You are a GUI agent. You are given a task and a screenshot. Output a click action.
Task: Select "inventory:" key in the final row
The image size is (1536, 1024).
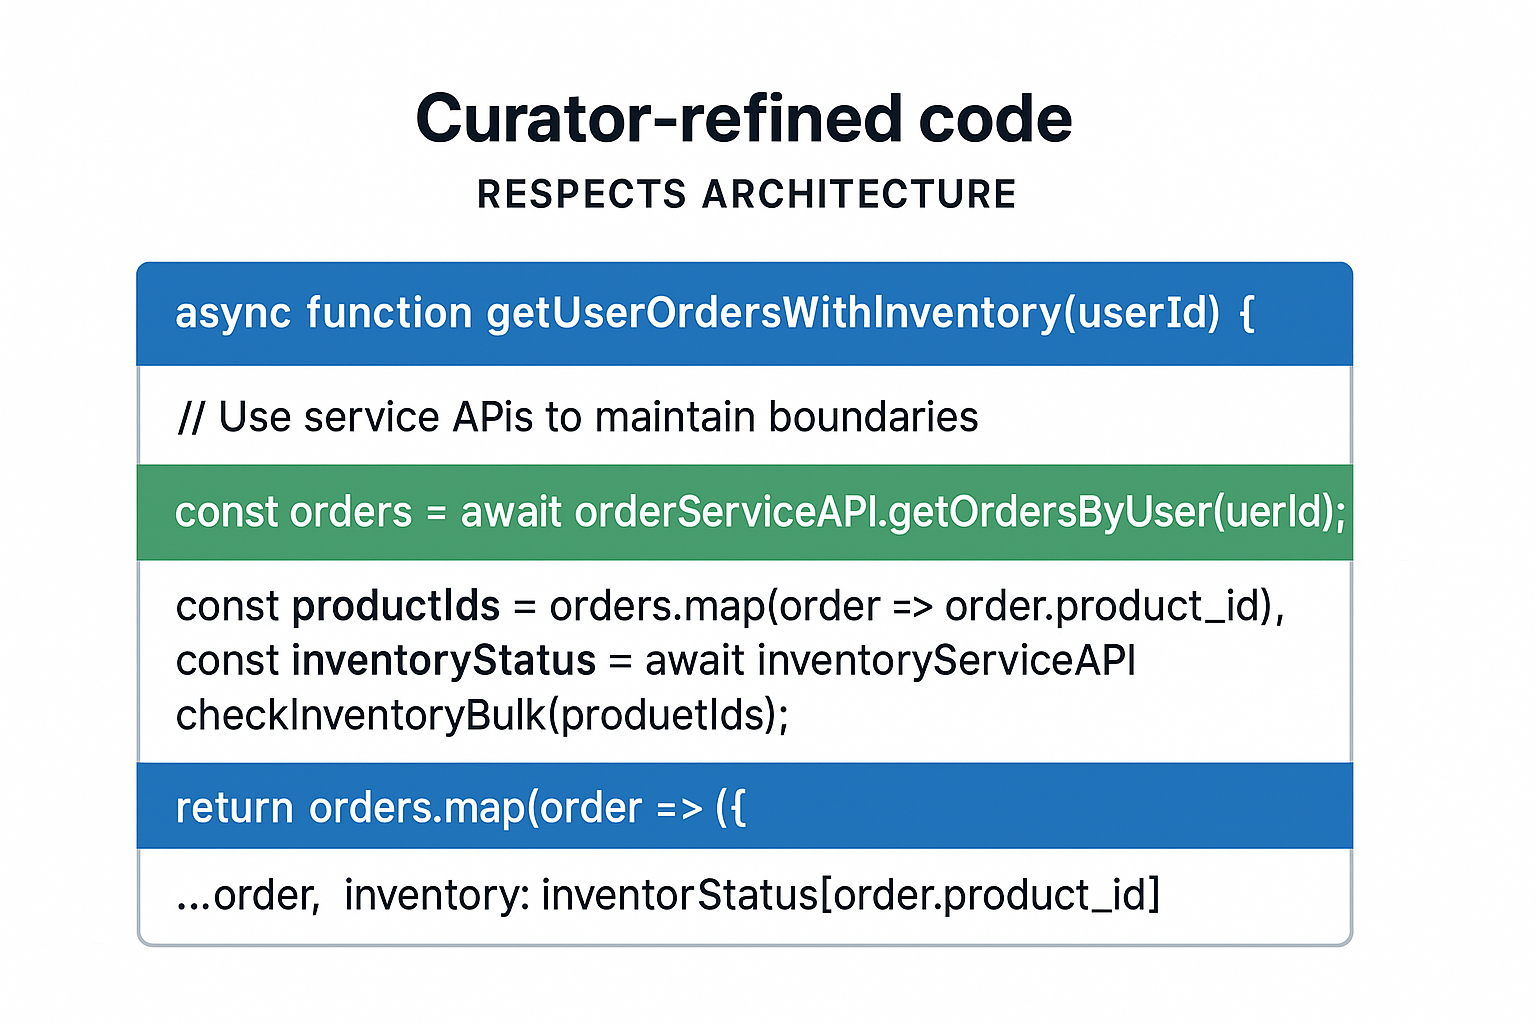pos(437,895)
